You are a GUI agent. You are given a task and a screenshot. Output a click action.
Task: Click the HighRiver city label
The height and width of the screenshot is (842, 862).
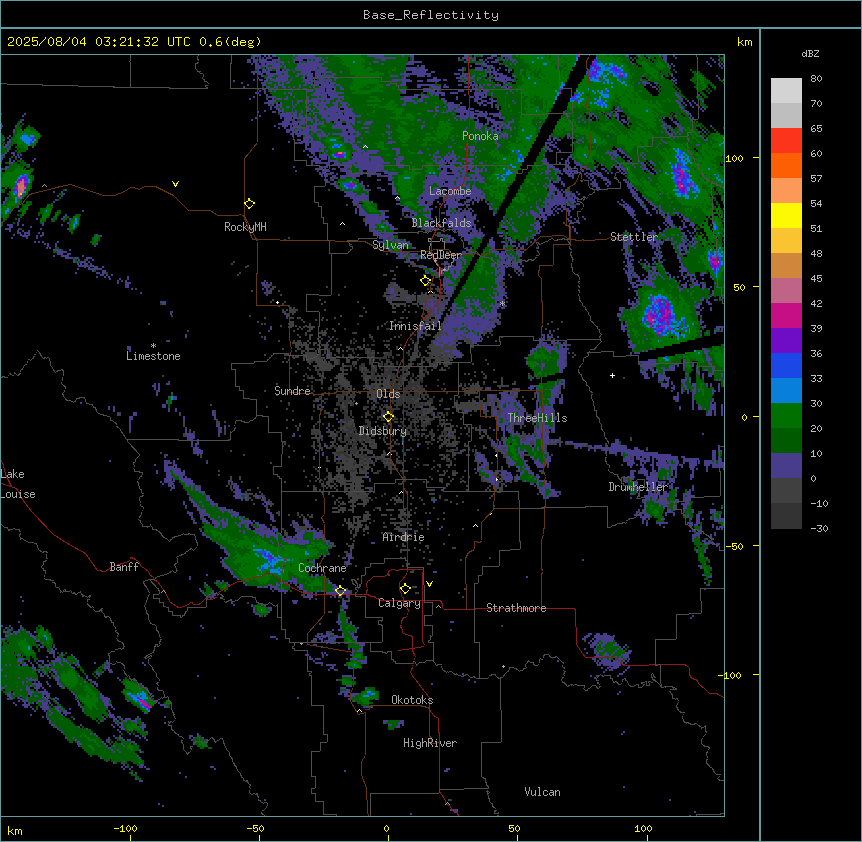point(430,743)
